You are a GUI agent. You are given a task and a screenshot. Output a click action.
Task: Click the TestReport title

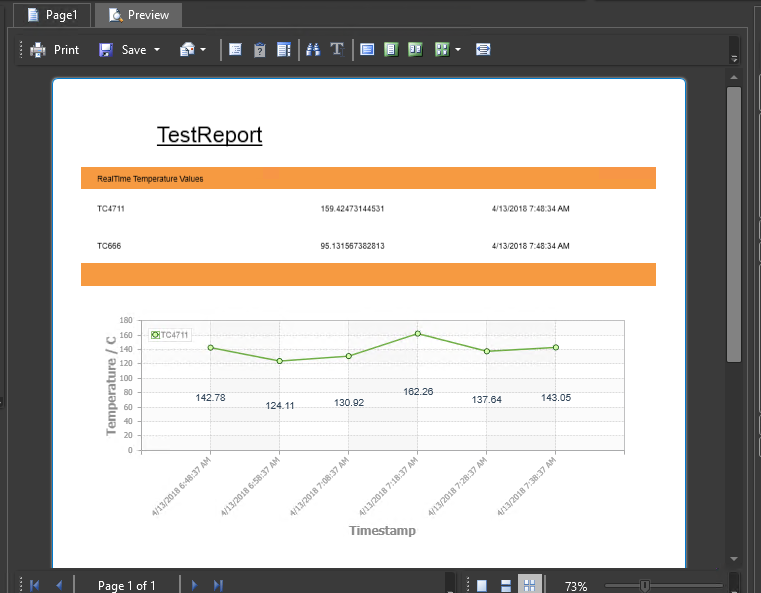tap(210, 135)
